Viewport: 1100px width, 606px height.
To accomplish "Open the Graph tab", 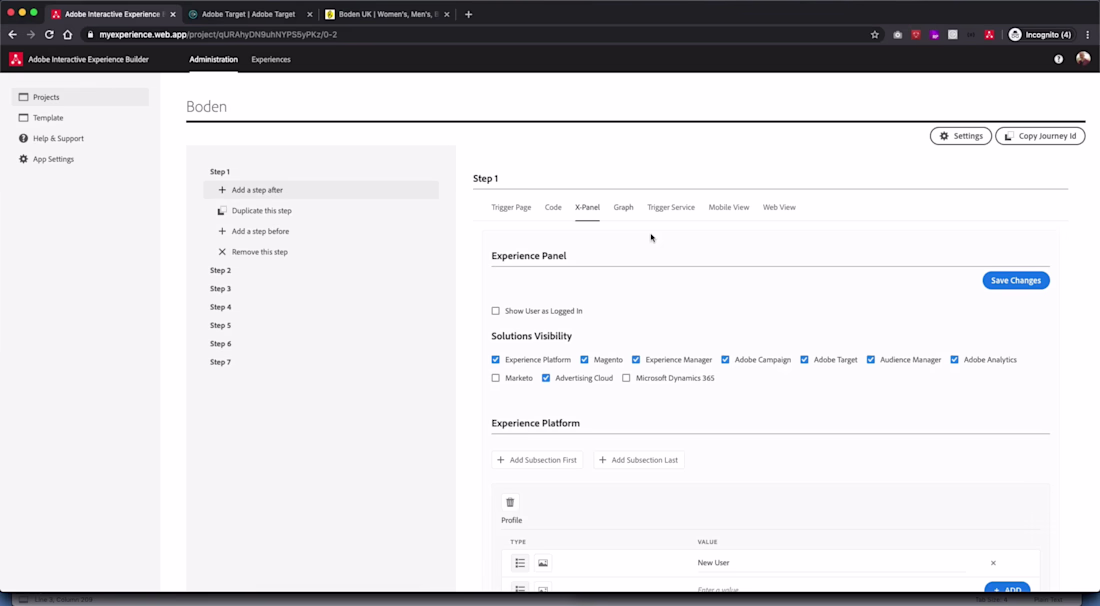I will pyautogui.click(x=623, y=208).
